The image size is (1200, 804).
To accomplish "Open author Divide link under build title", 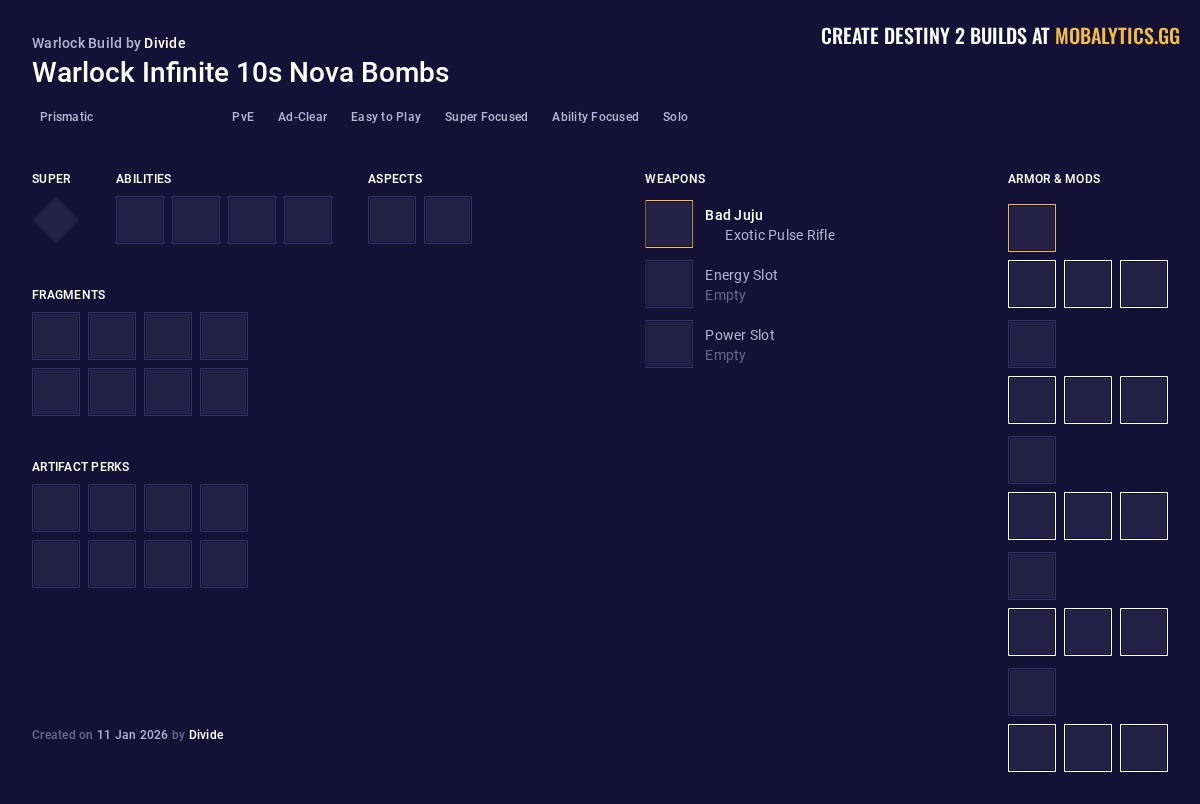I will 165,43.
